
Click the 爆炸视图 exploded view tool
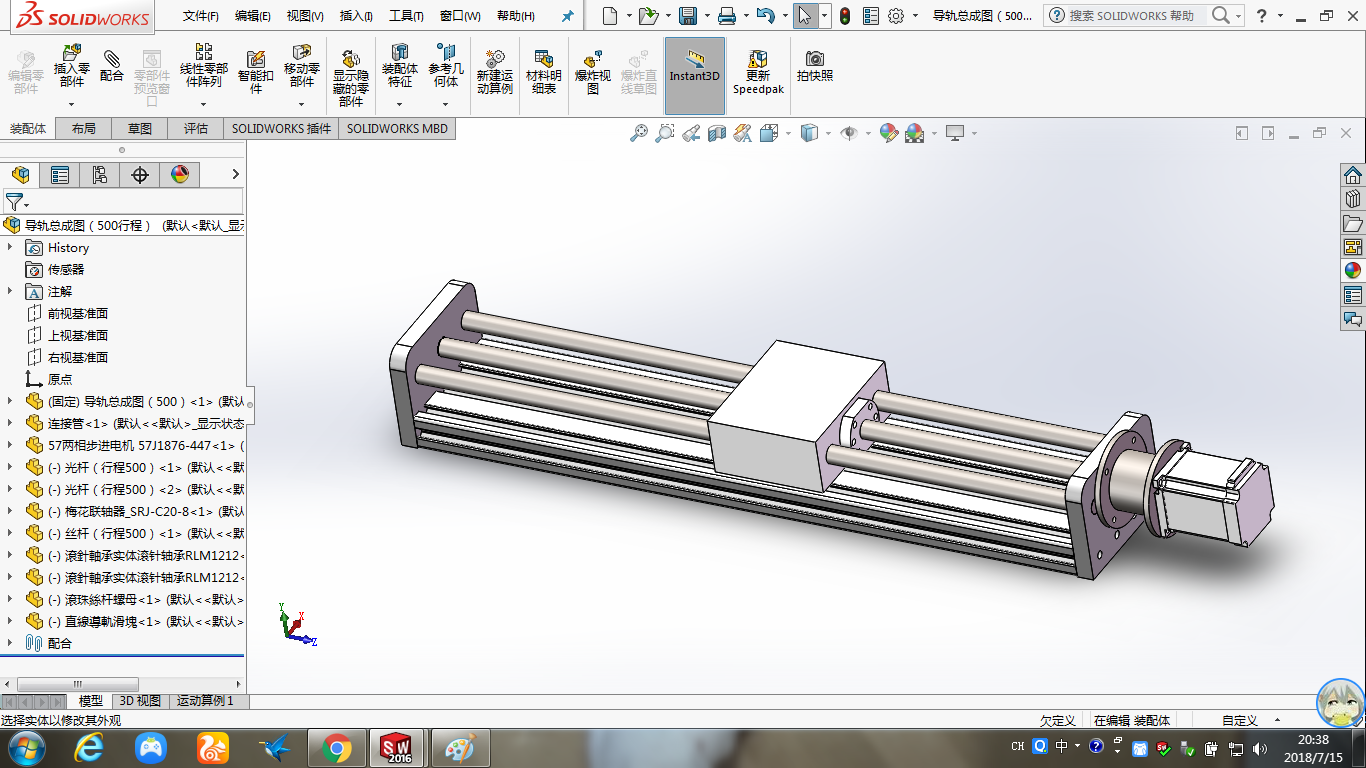click(x=593, y=72)
